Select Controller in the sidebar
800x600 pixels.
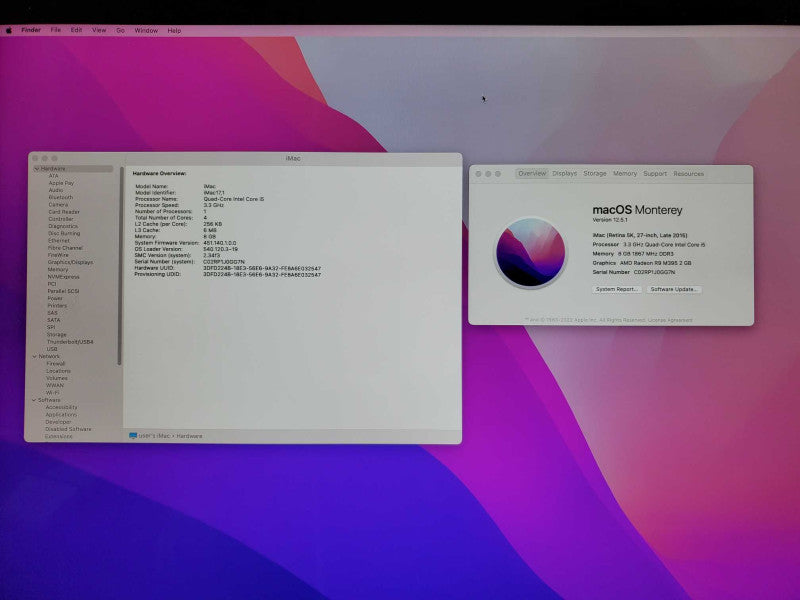click(x=61, y=219)
